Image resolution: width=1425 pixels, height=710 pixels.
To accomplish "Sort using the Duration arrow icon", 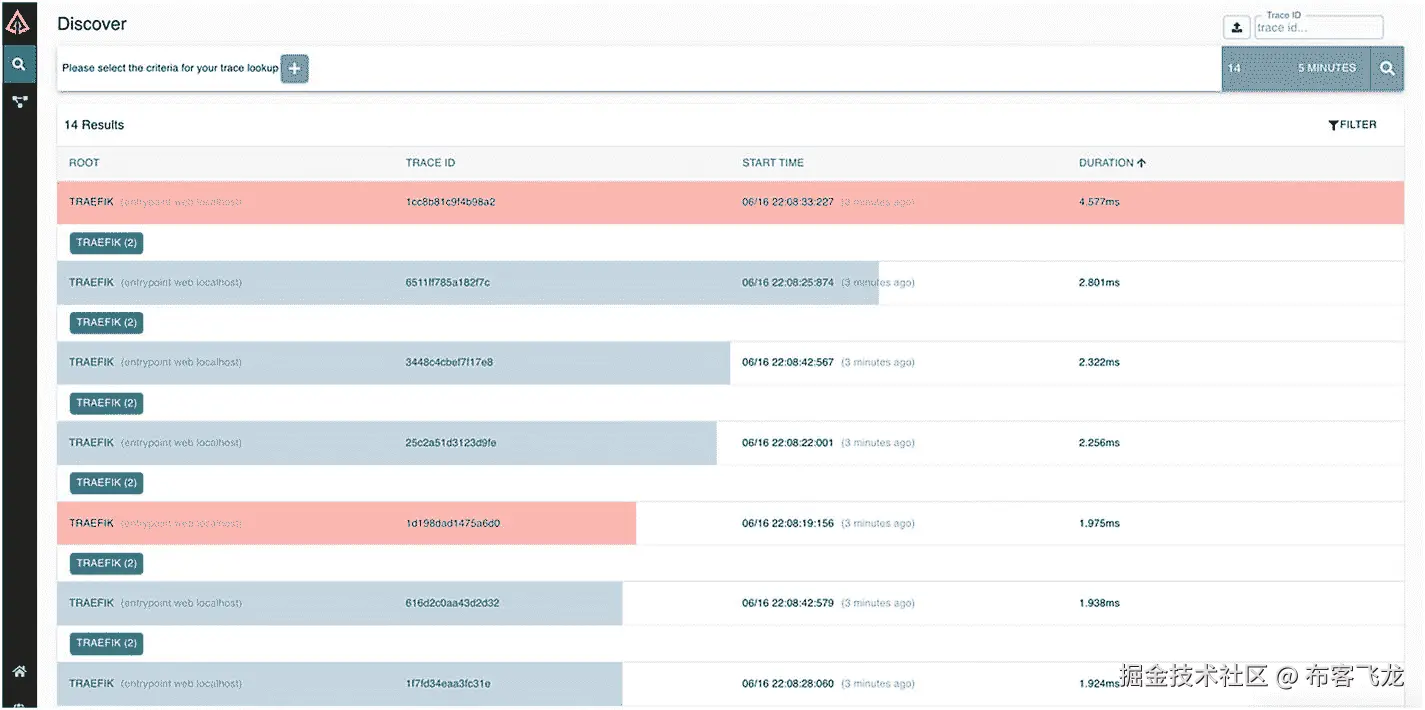I will (x=1142, y=163).
